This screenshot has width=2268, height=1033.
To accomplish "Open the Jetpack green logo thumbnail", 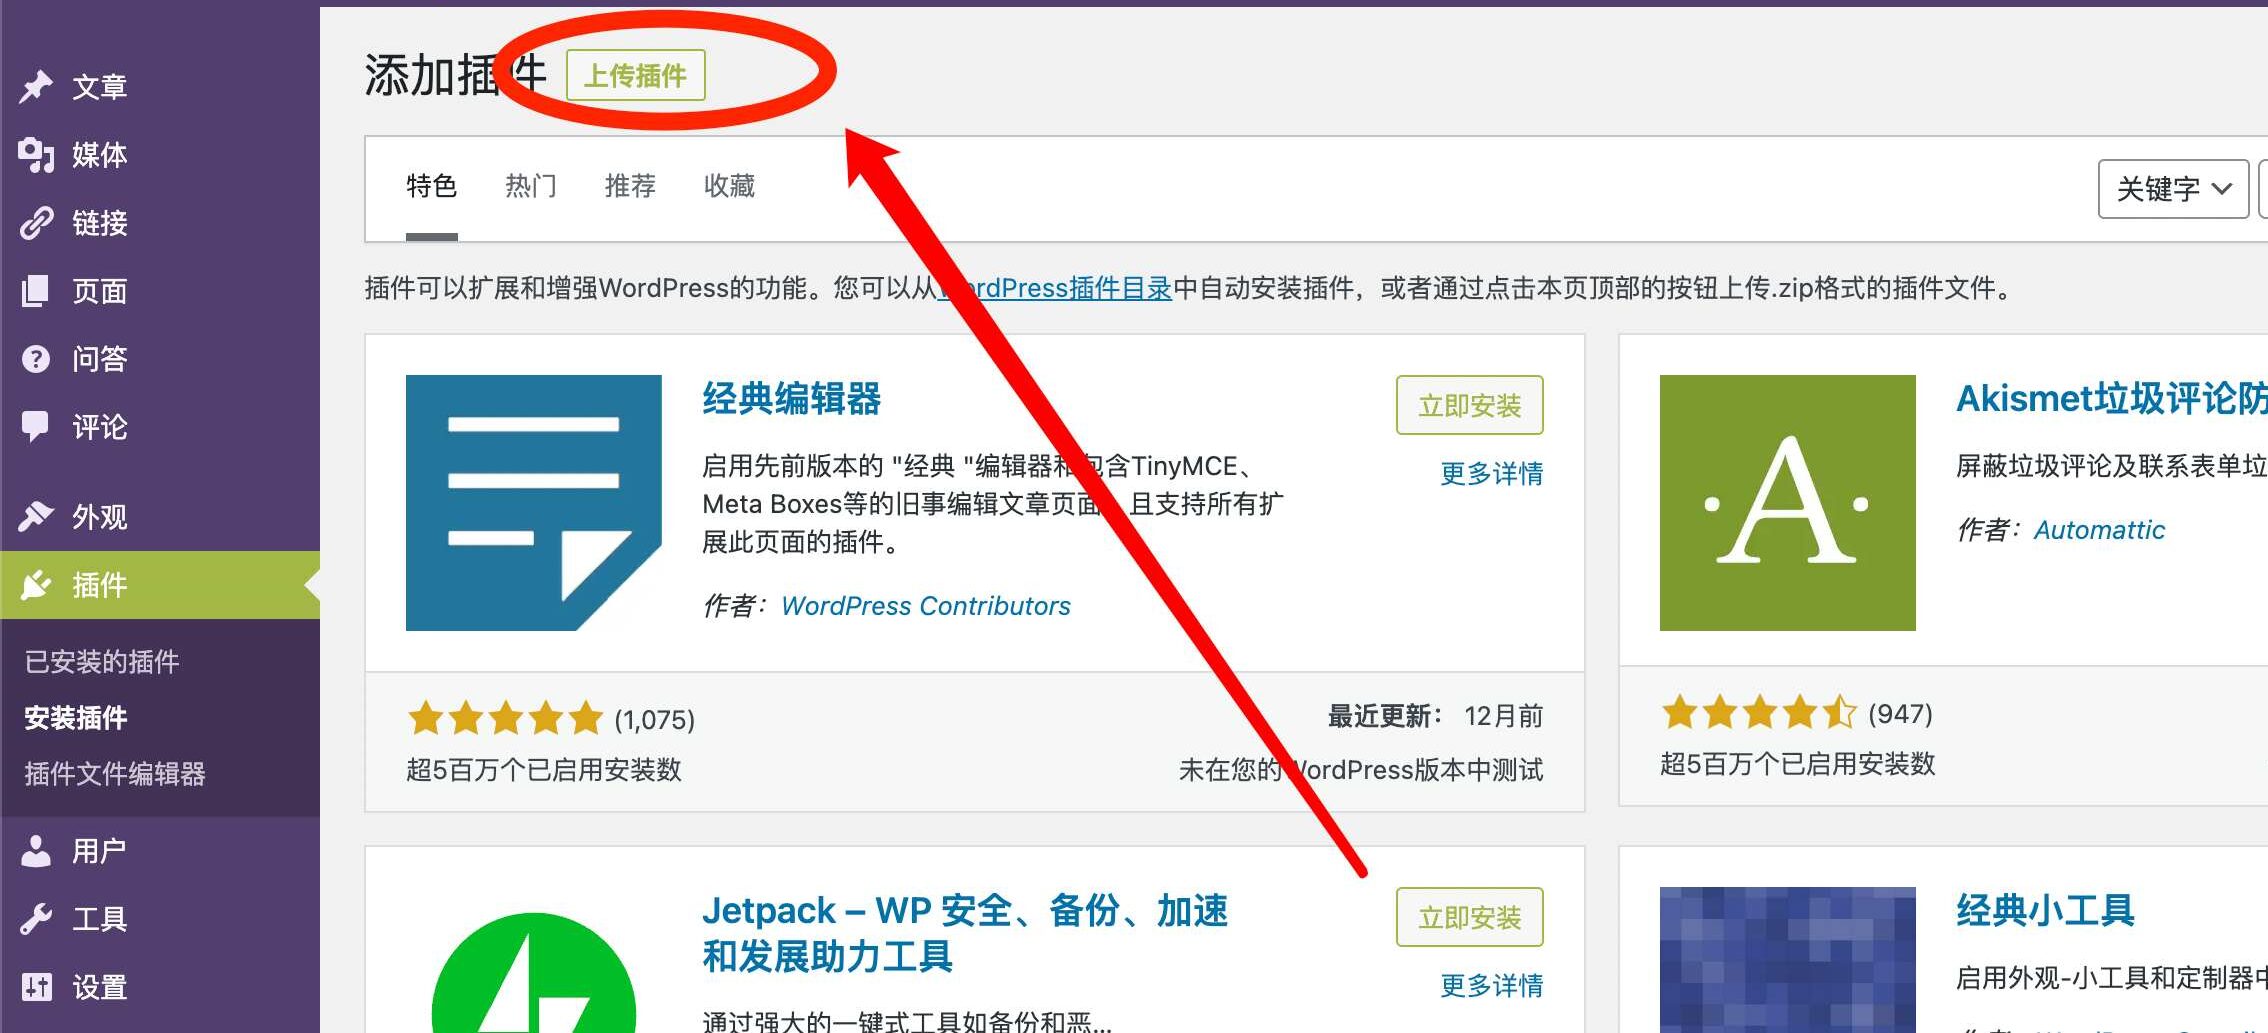I will click(x=534, y=973).
